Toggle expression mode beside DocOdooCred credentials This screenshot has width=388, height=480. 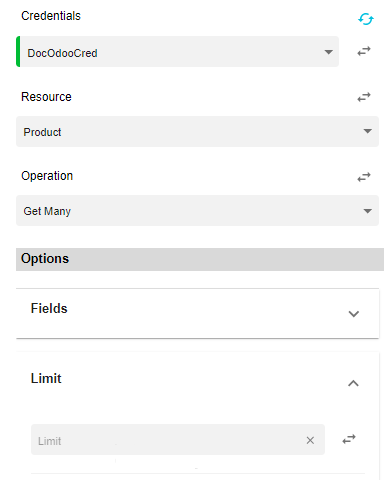tap(364, 51)
